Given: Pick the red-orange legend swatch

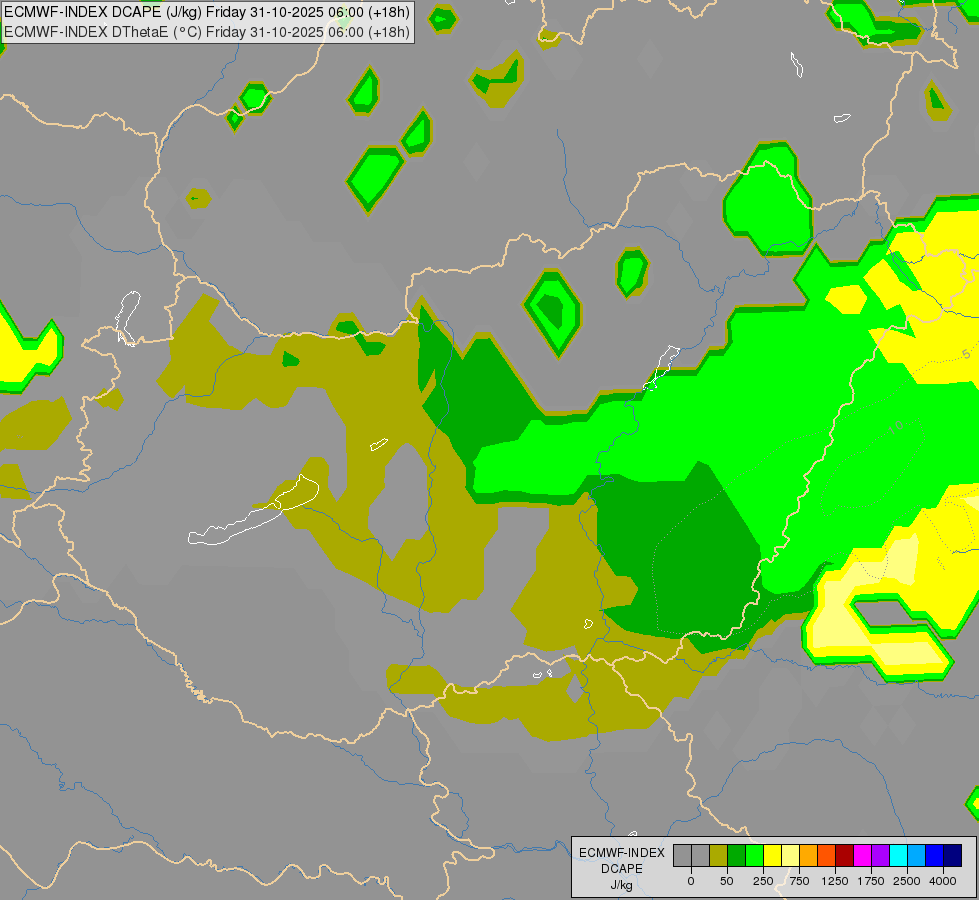Looking at the screenshot, I should (826, 855).
